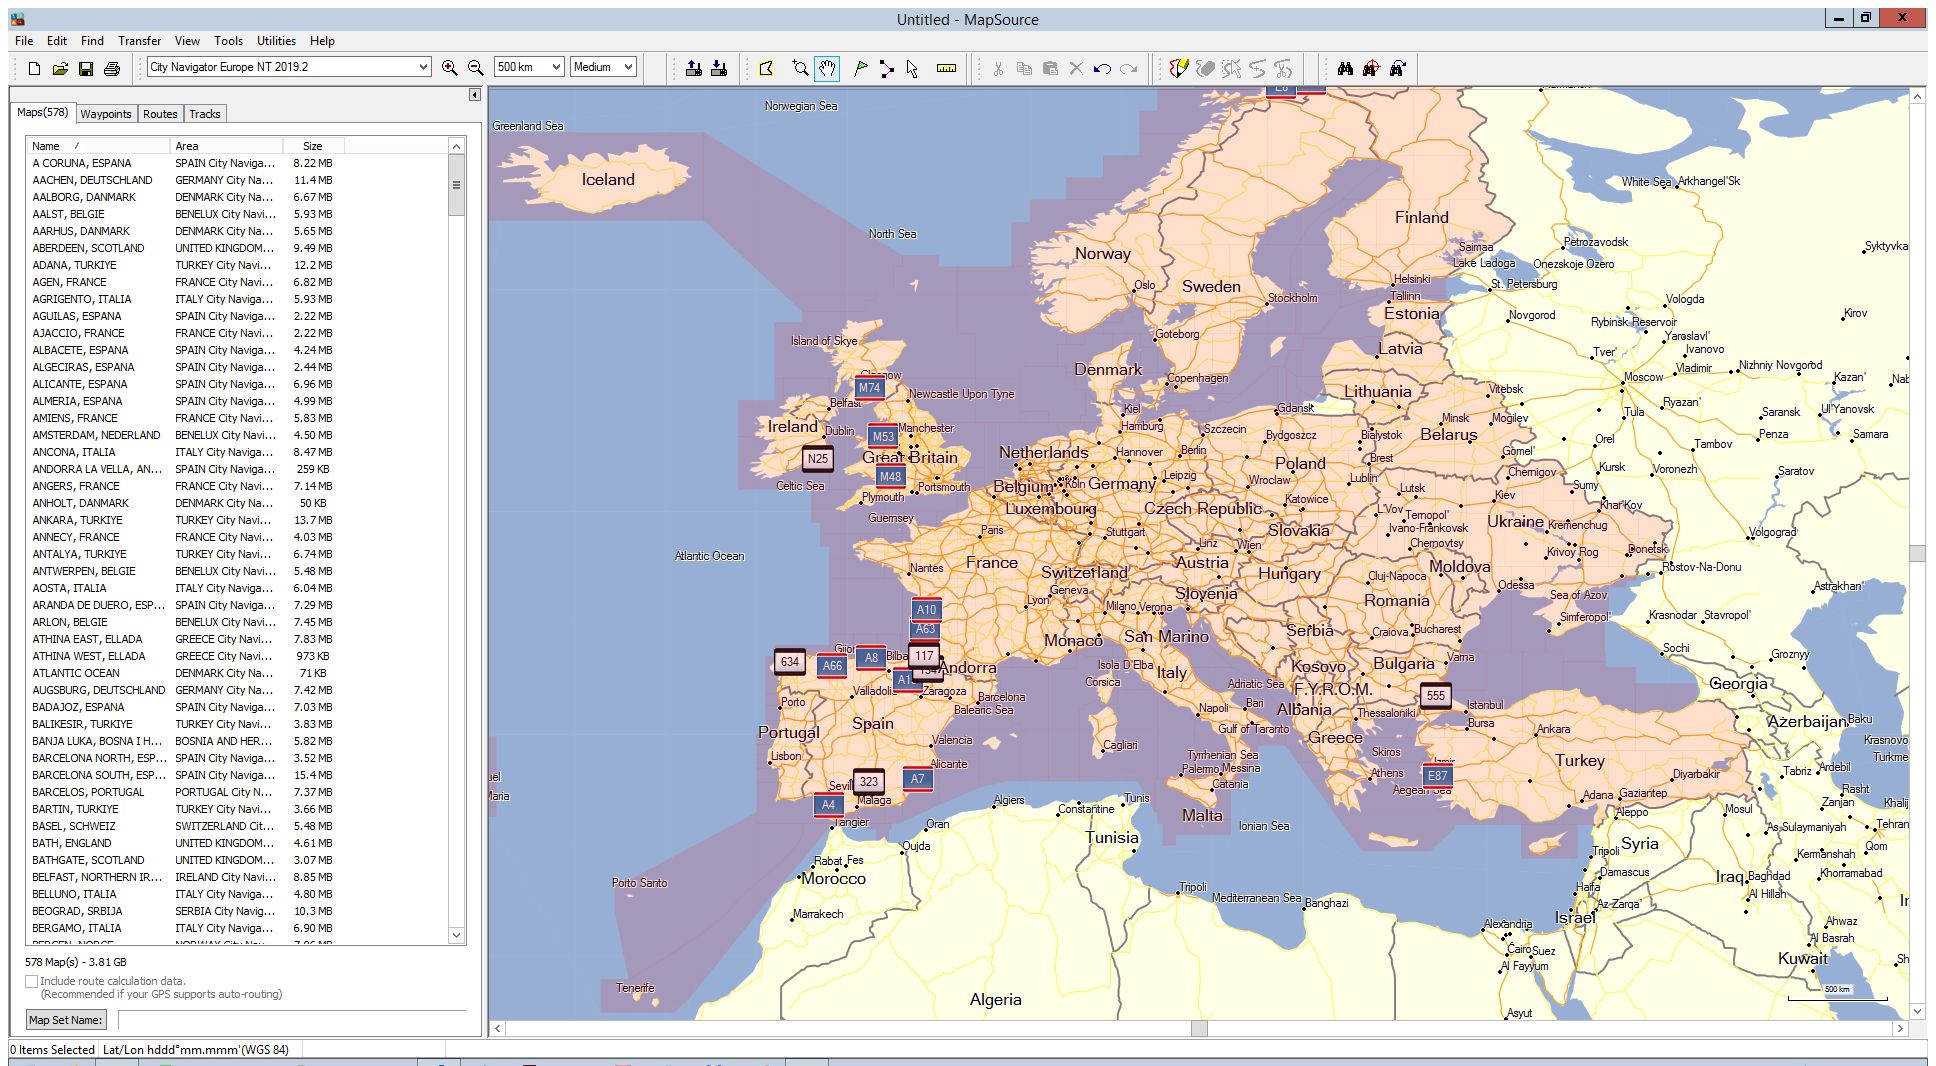Open the View menu
The width and height of the screenshot is (1936, 1066).
click(187, 41)
